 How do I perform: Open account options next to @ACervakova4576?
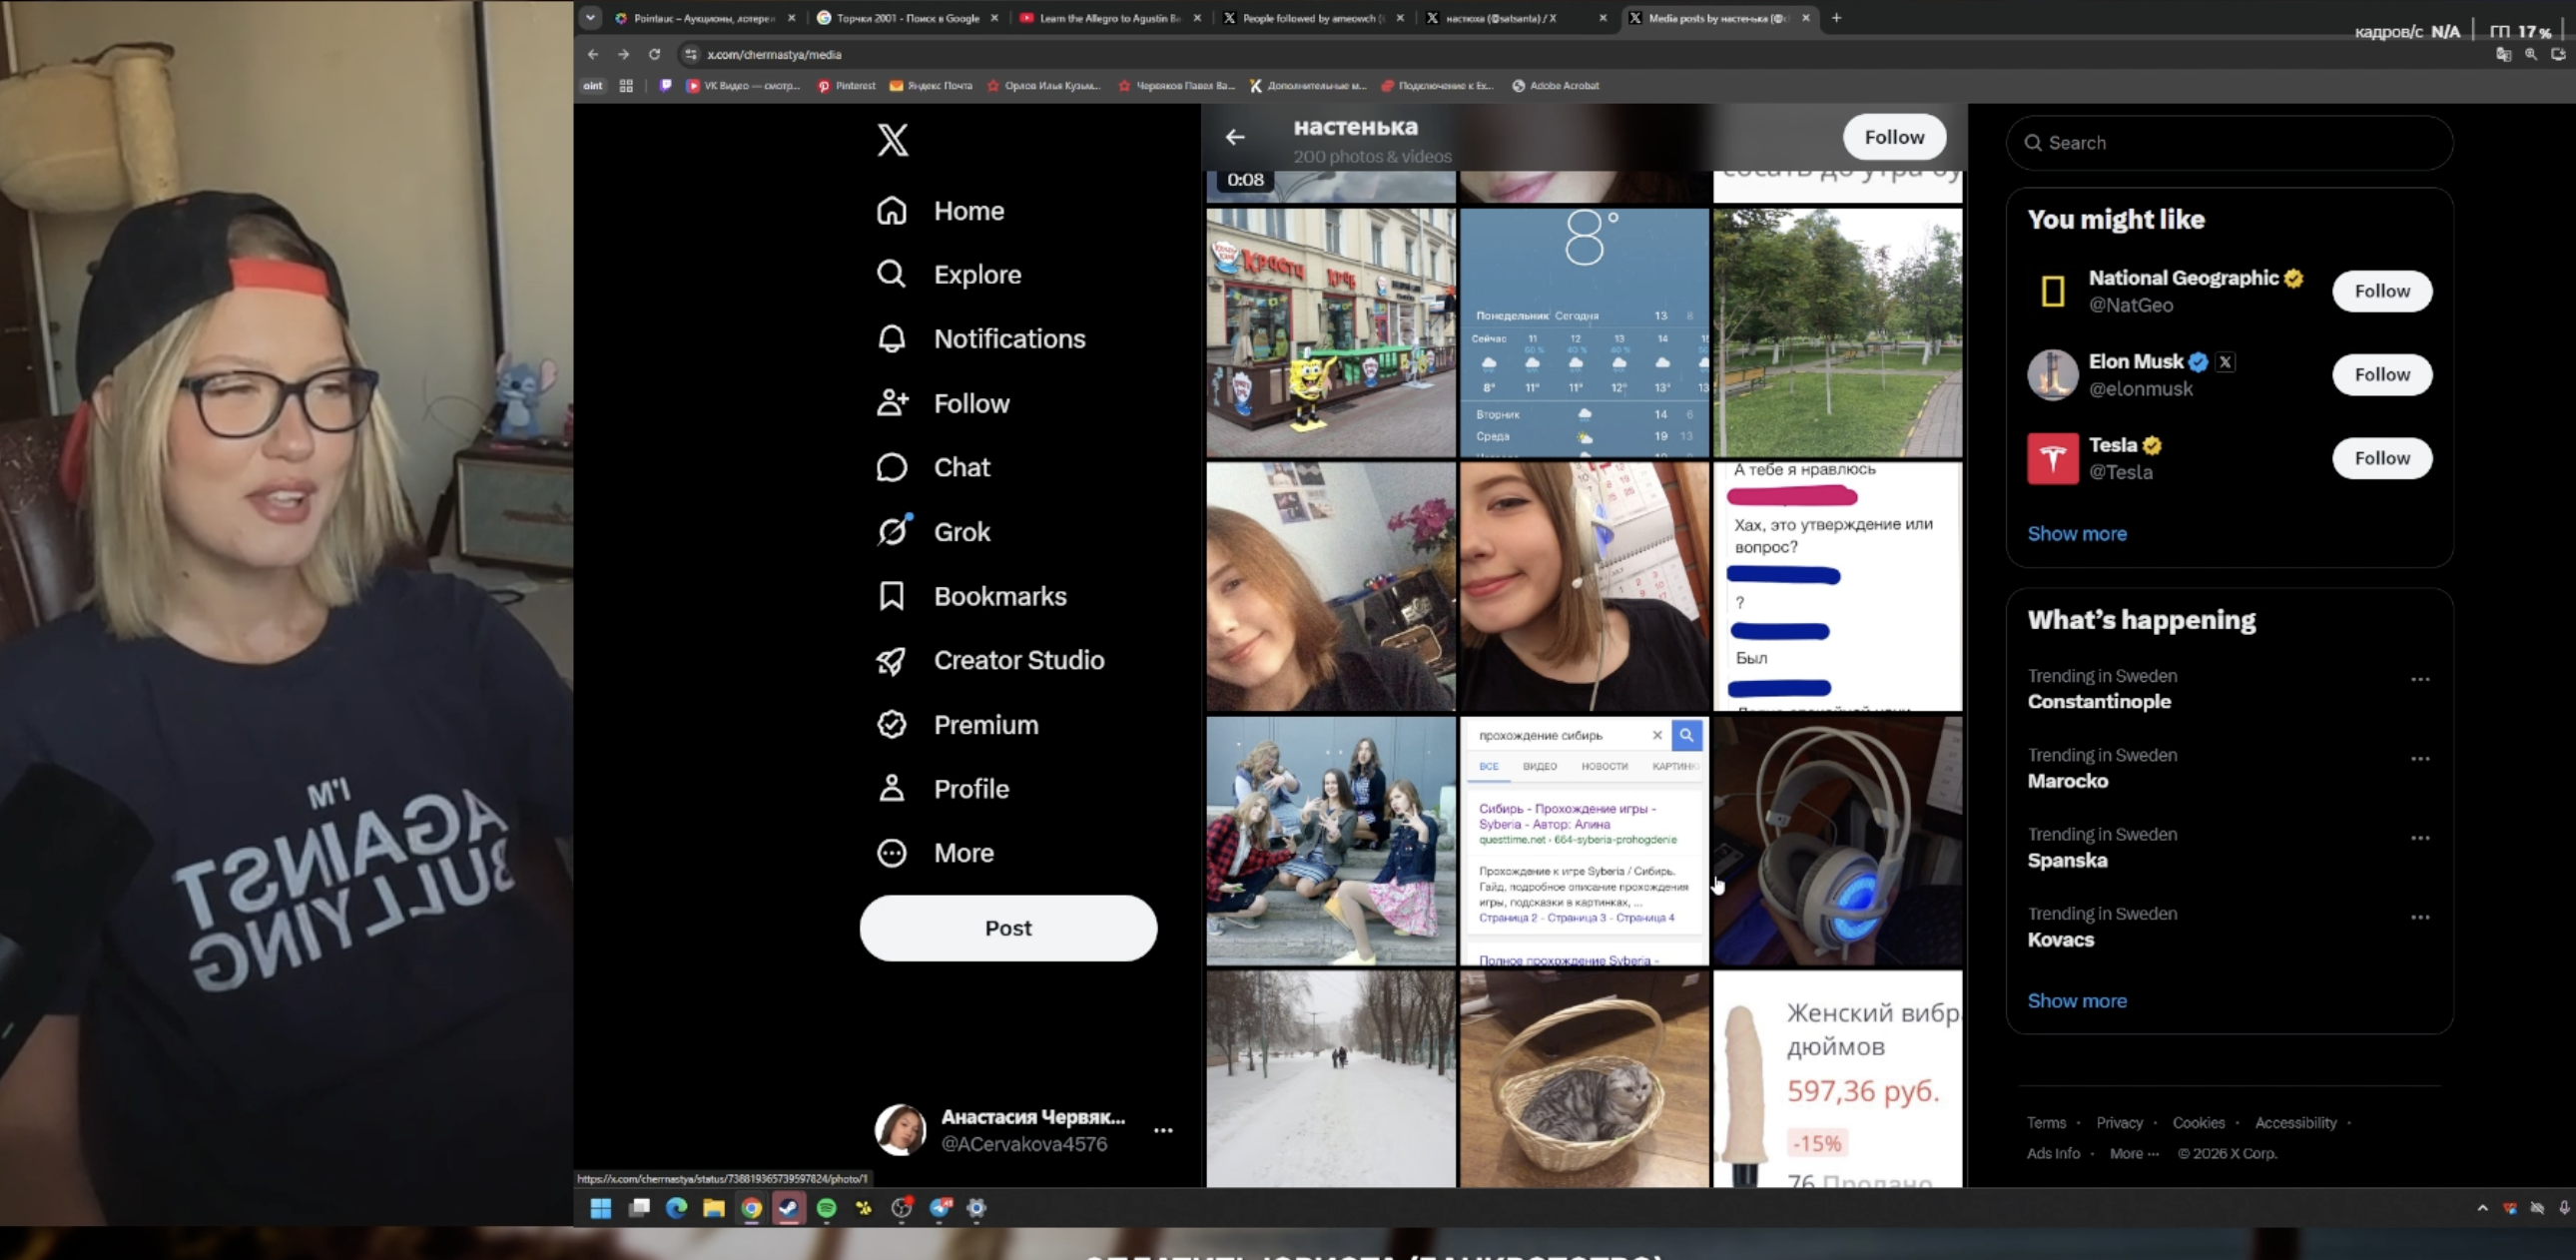pos(1163,1130)
